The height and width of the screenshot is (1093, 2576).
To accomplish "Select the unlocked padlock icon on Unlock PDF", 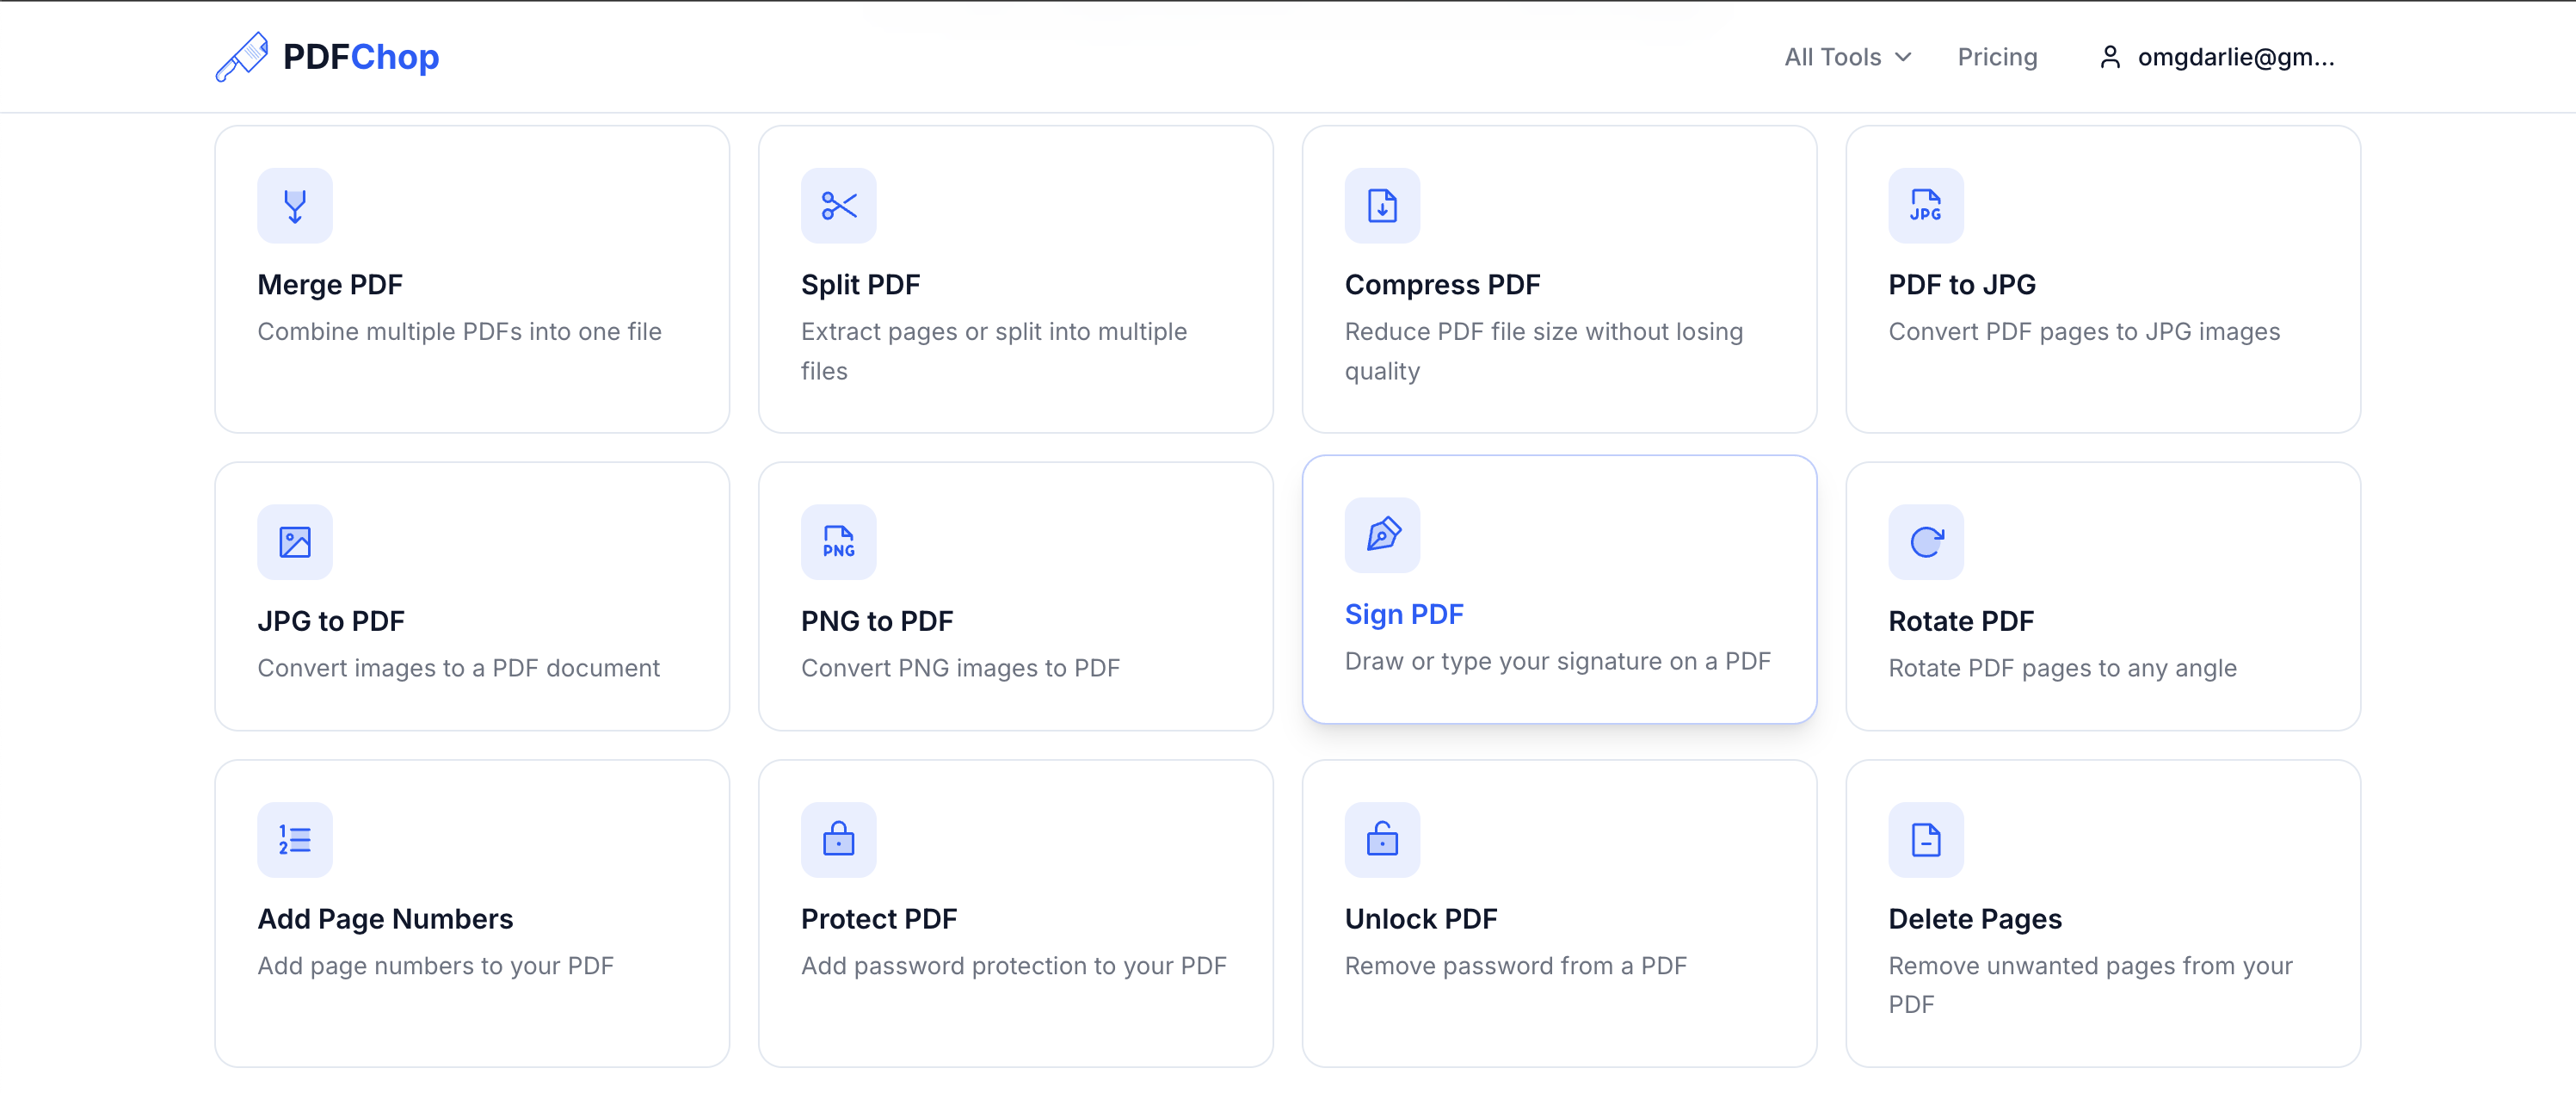I will [x=1382, y=840].
